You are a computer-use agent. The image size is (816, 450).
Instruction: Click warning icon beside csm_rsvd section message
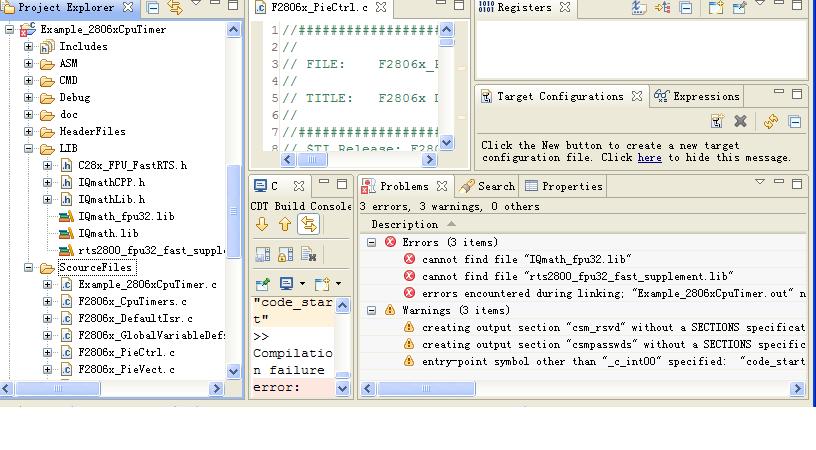(x=410, y=327)
